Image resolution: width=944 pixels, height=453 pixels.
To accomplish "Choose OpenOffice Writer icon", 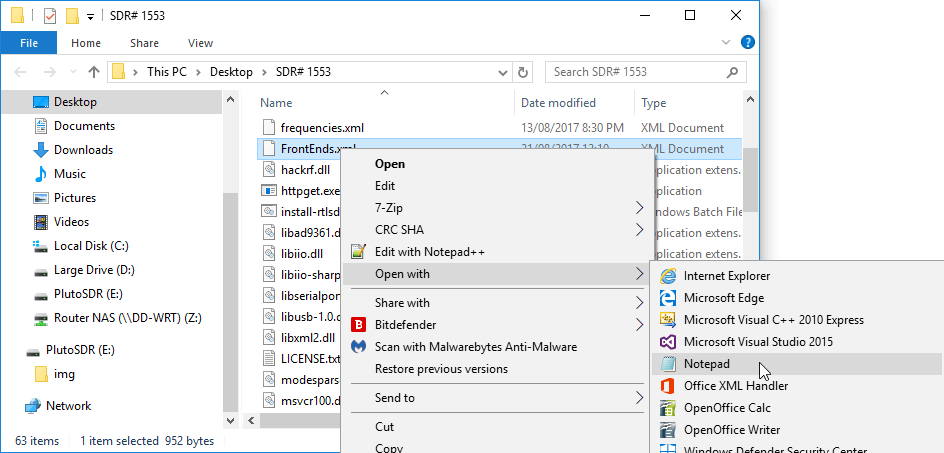I will point(668,430).
